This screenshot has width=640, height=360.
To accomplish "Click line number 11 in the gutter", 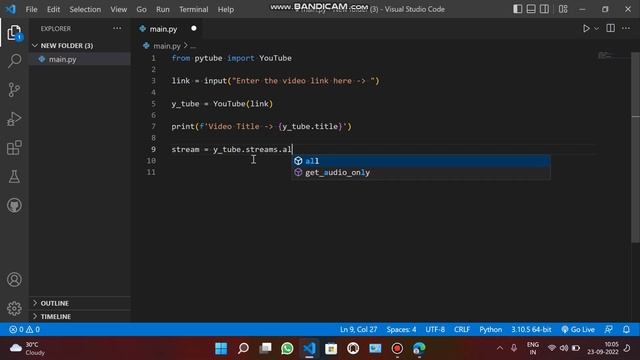I will point(151,172).
